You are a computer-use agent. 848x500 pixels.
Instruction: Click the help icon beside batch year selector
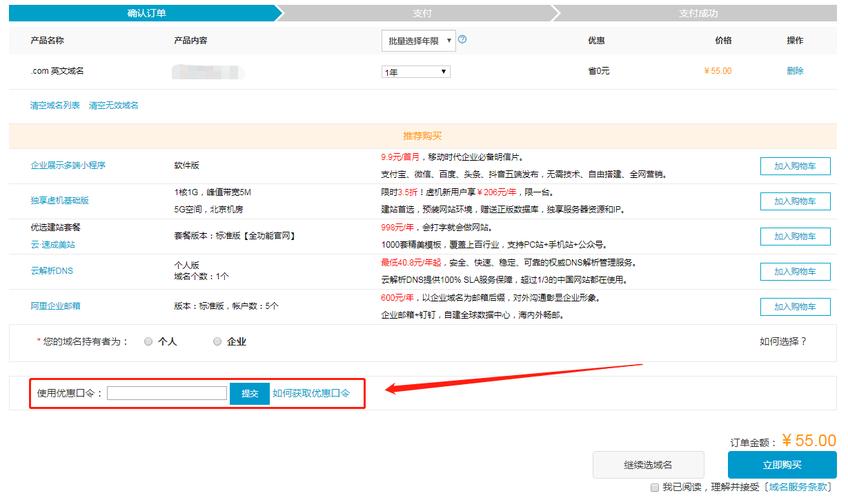click(x=462, y=39)
